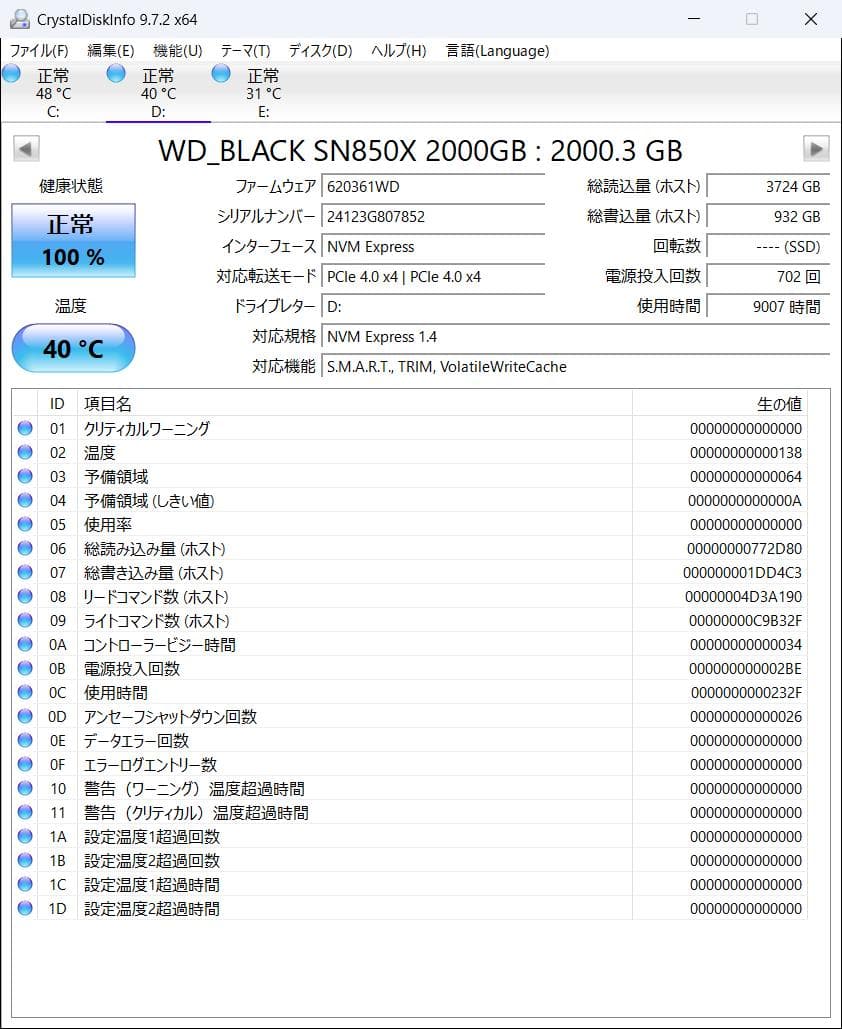Click the ファームウェア field 620361WD

pos(433,187)
